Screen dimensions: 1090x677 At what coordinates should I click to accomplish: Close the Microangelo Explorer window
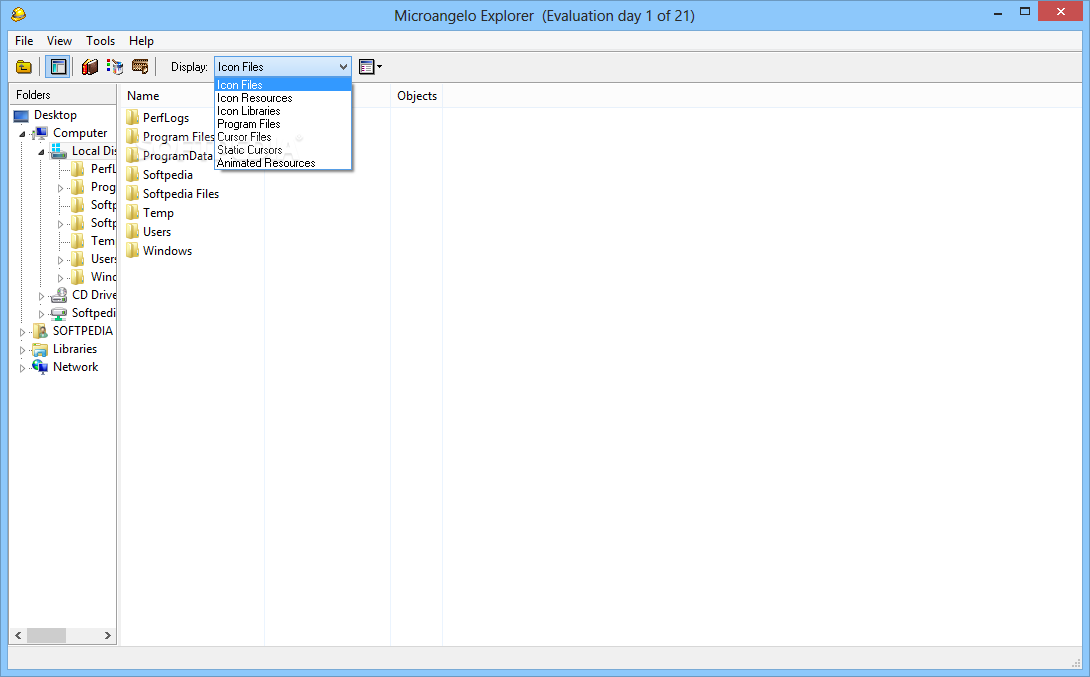tap(1061, 11)
